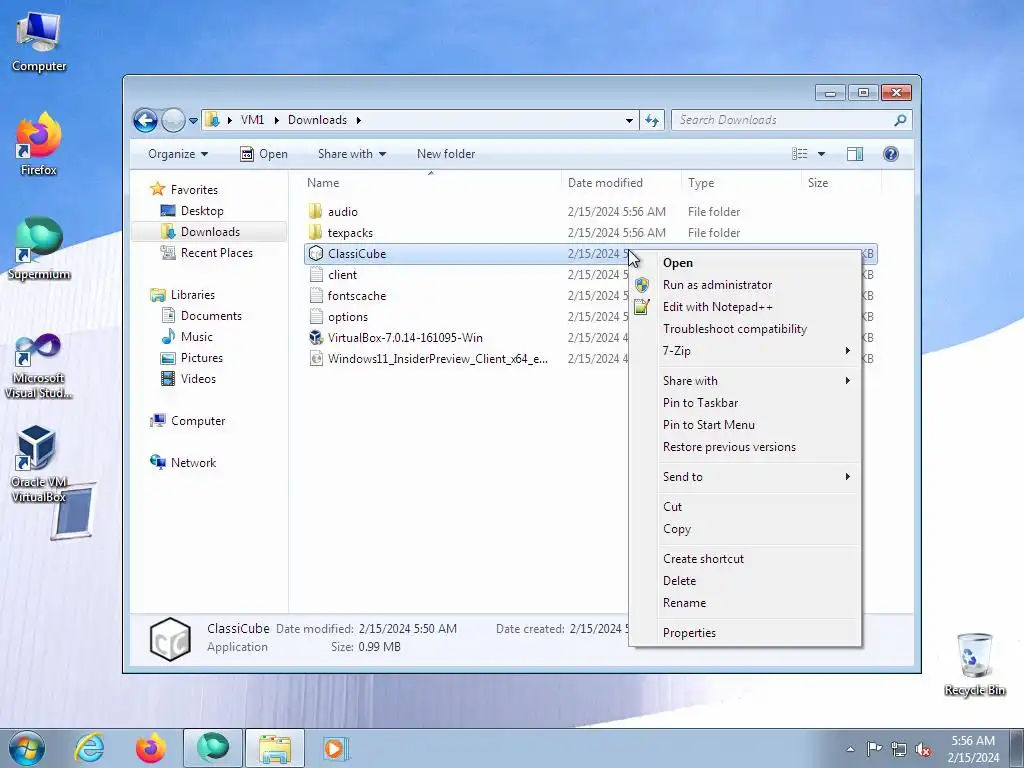This screenshot has width=1024, height=768.
Task: Open the Computer desktop icon
Action: 39,41
